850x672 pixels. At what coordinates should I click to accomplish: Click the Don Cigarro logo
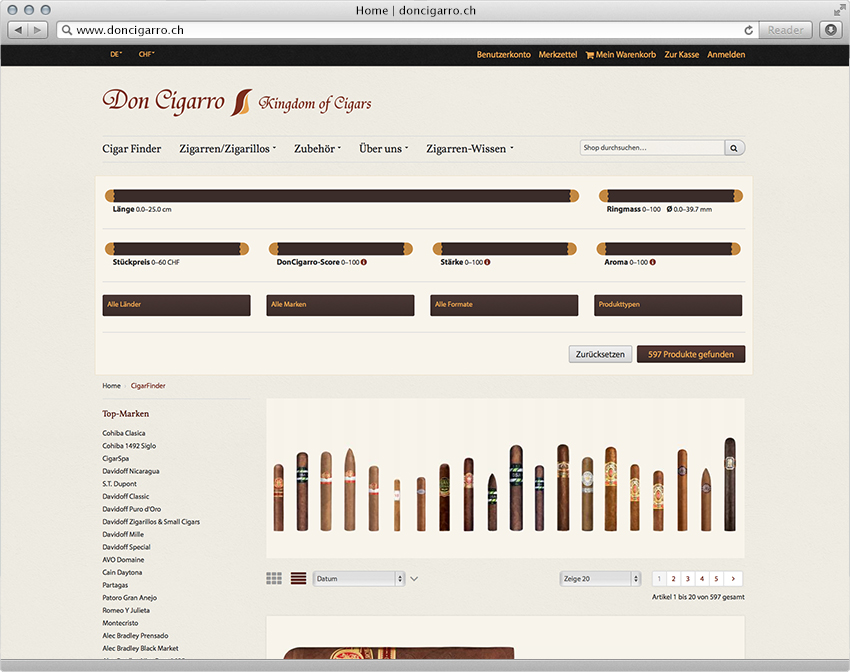[237, 101]
